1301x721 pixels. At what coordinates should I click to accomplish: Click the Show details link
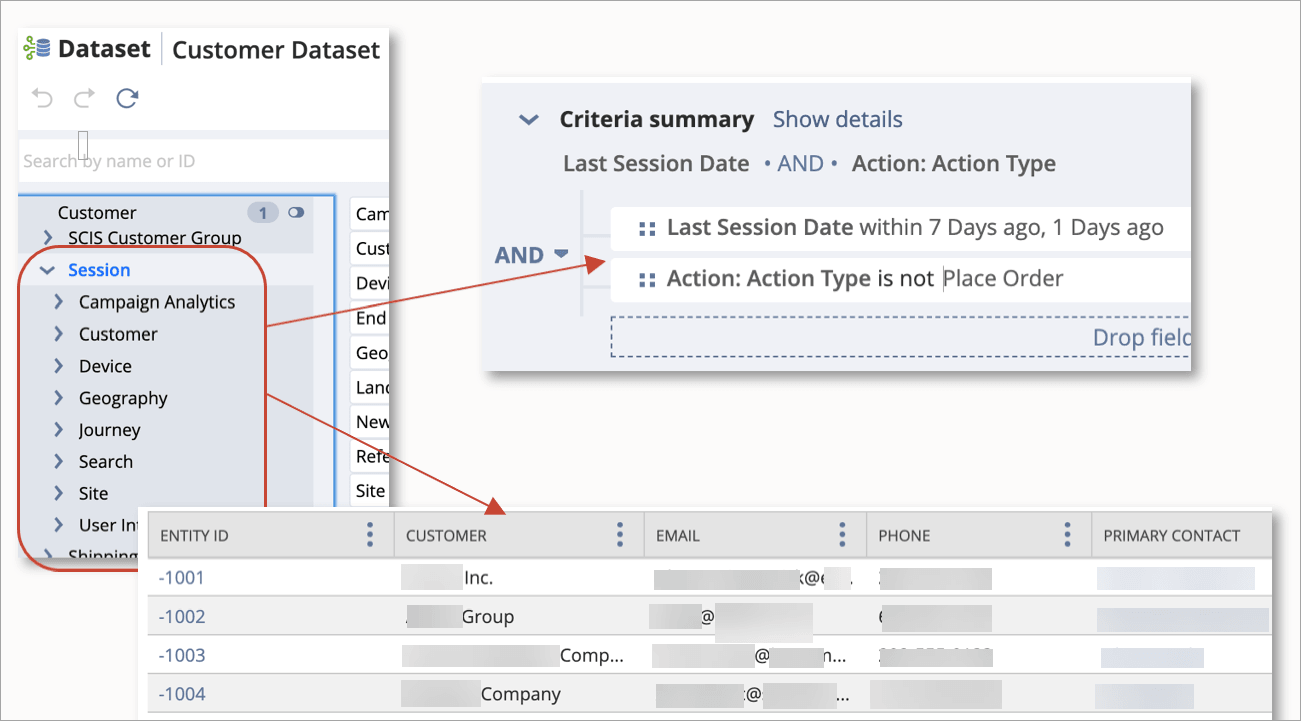point(837,120)
